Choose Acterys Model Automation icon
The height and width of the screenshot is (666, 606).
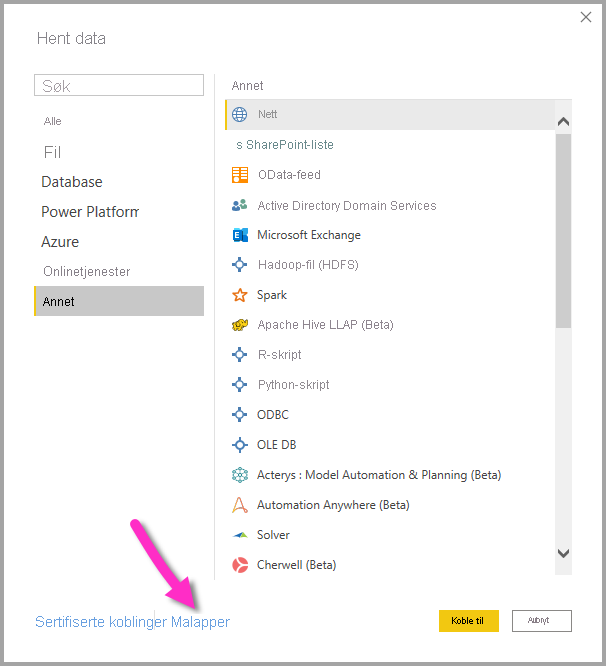240,475
